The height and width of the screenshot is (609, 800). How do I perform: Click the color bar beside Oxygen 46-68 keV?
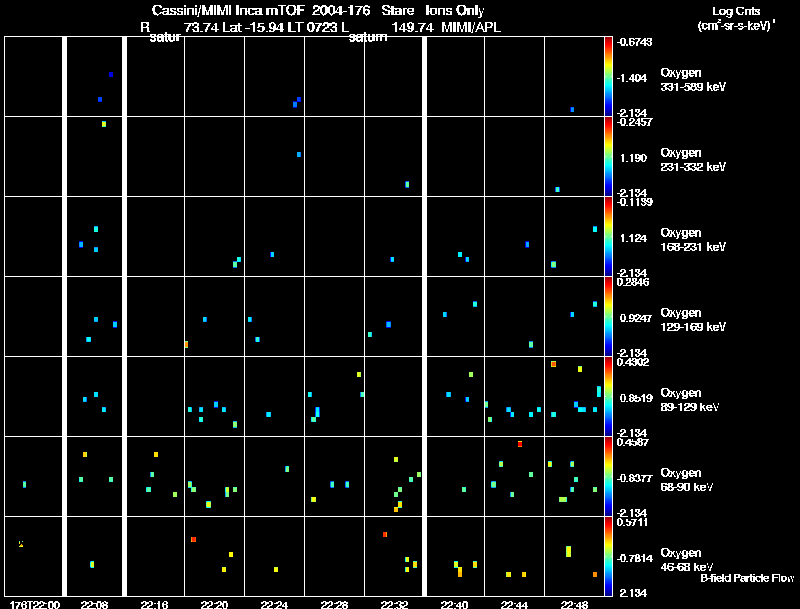(x=608, y=556)
